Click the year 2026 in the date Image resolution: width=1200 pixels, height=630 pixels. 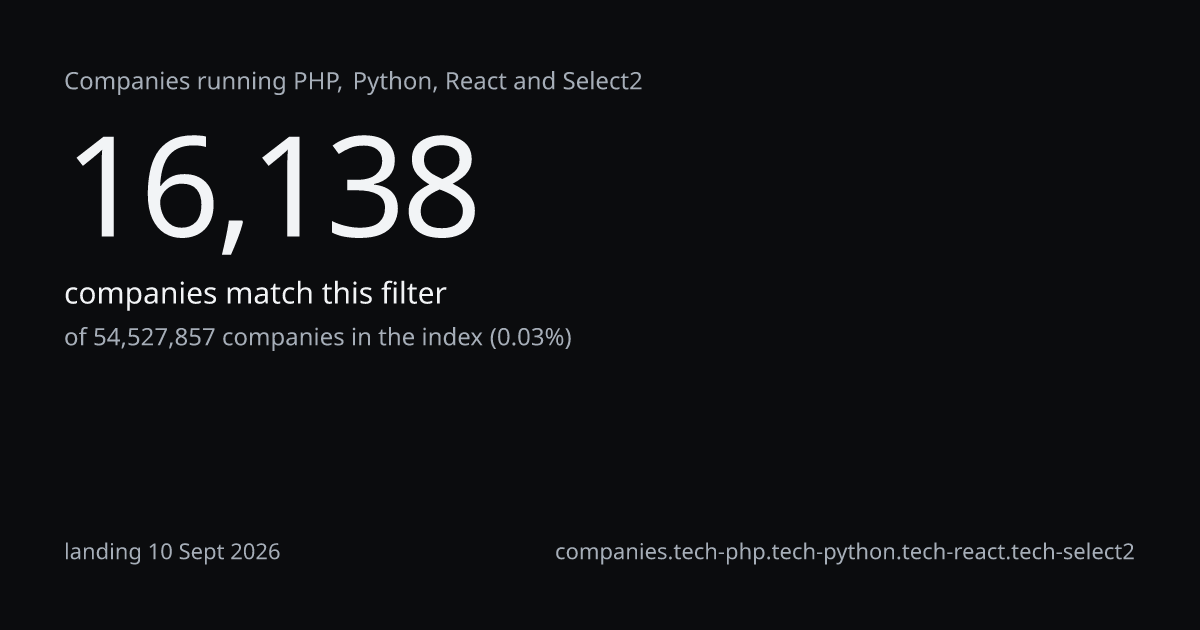[x=255, y=552]
